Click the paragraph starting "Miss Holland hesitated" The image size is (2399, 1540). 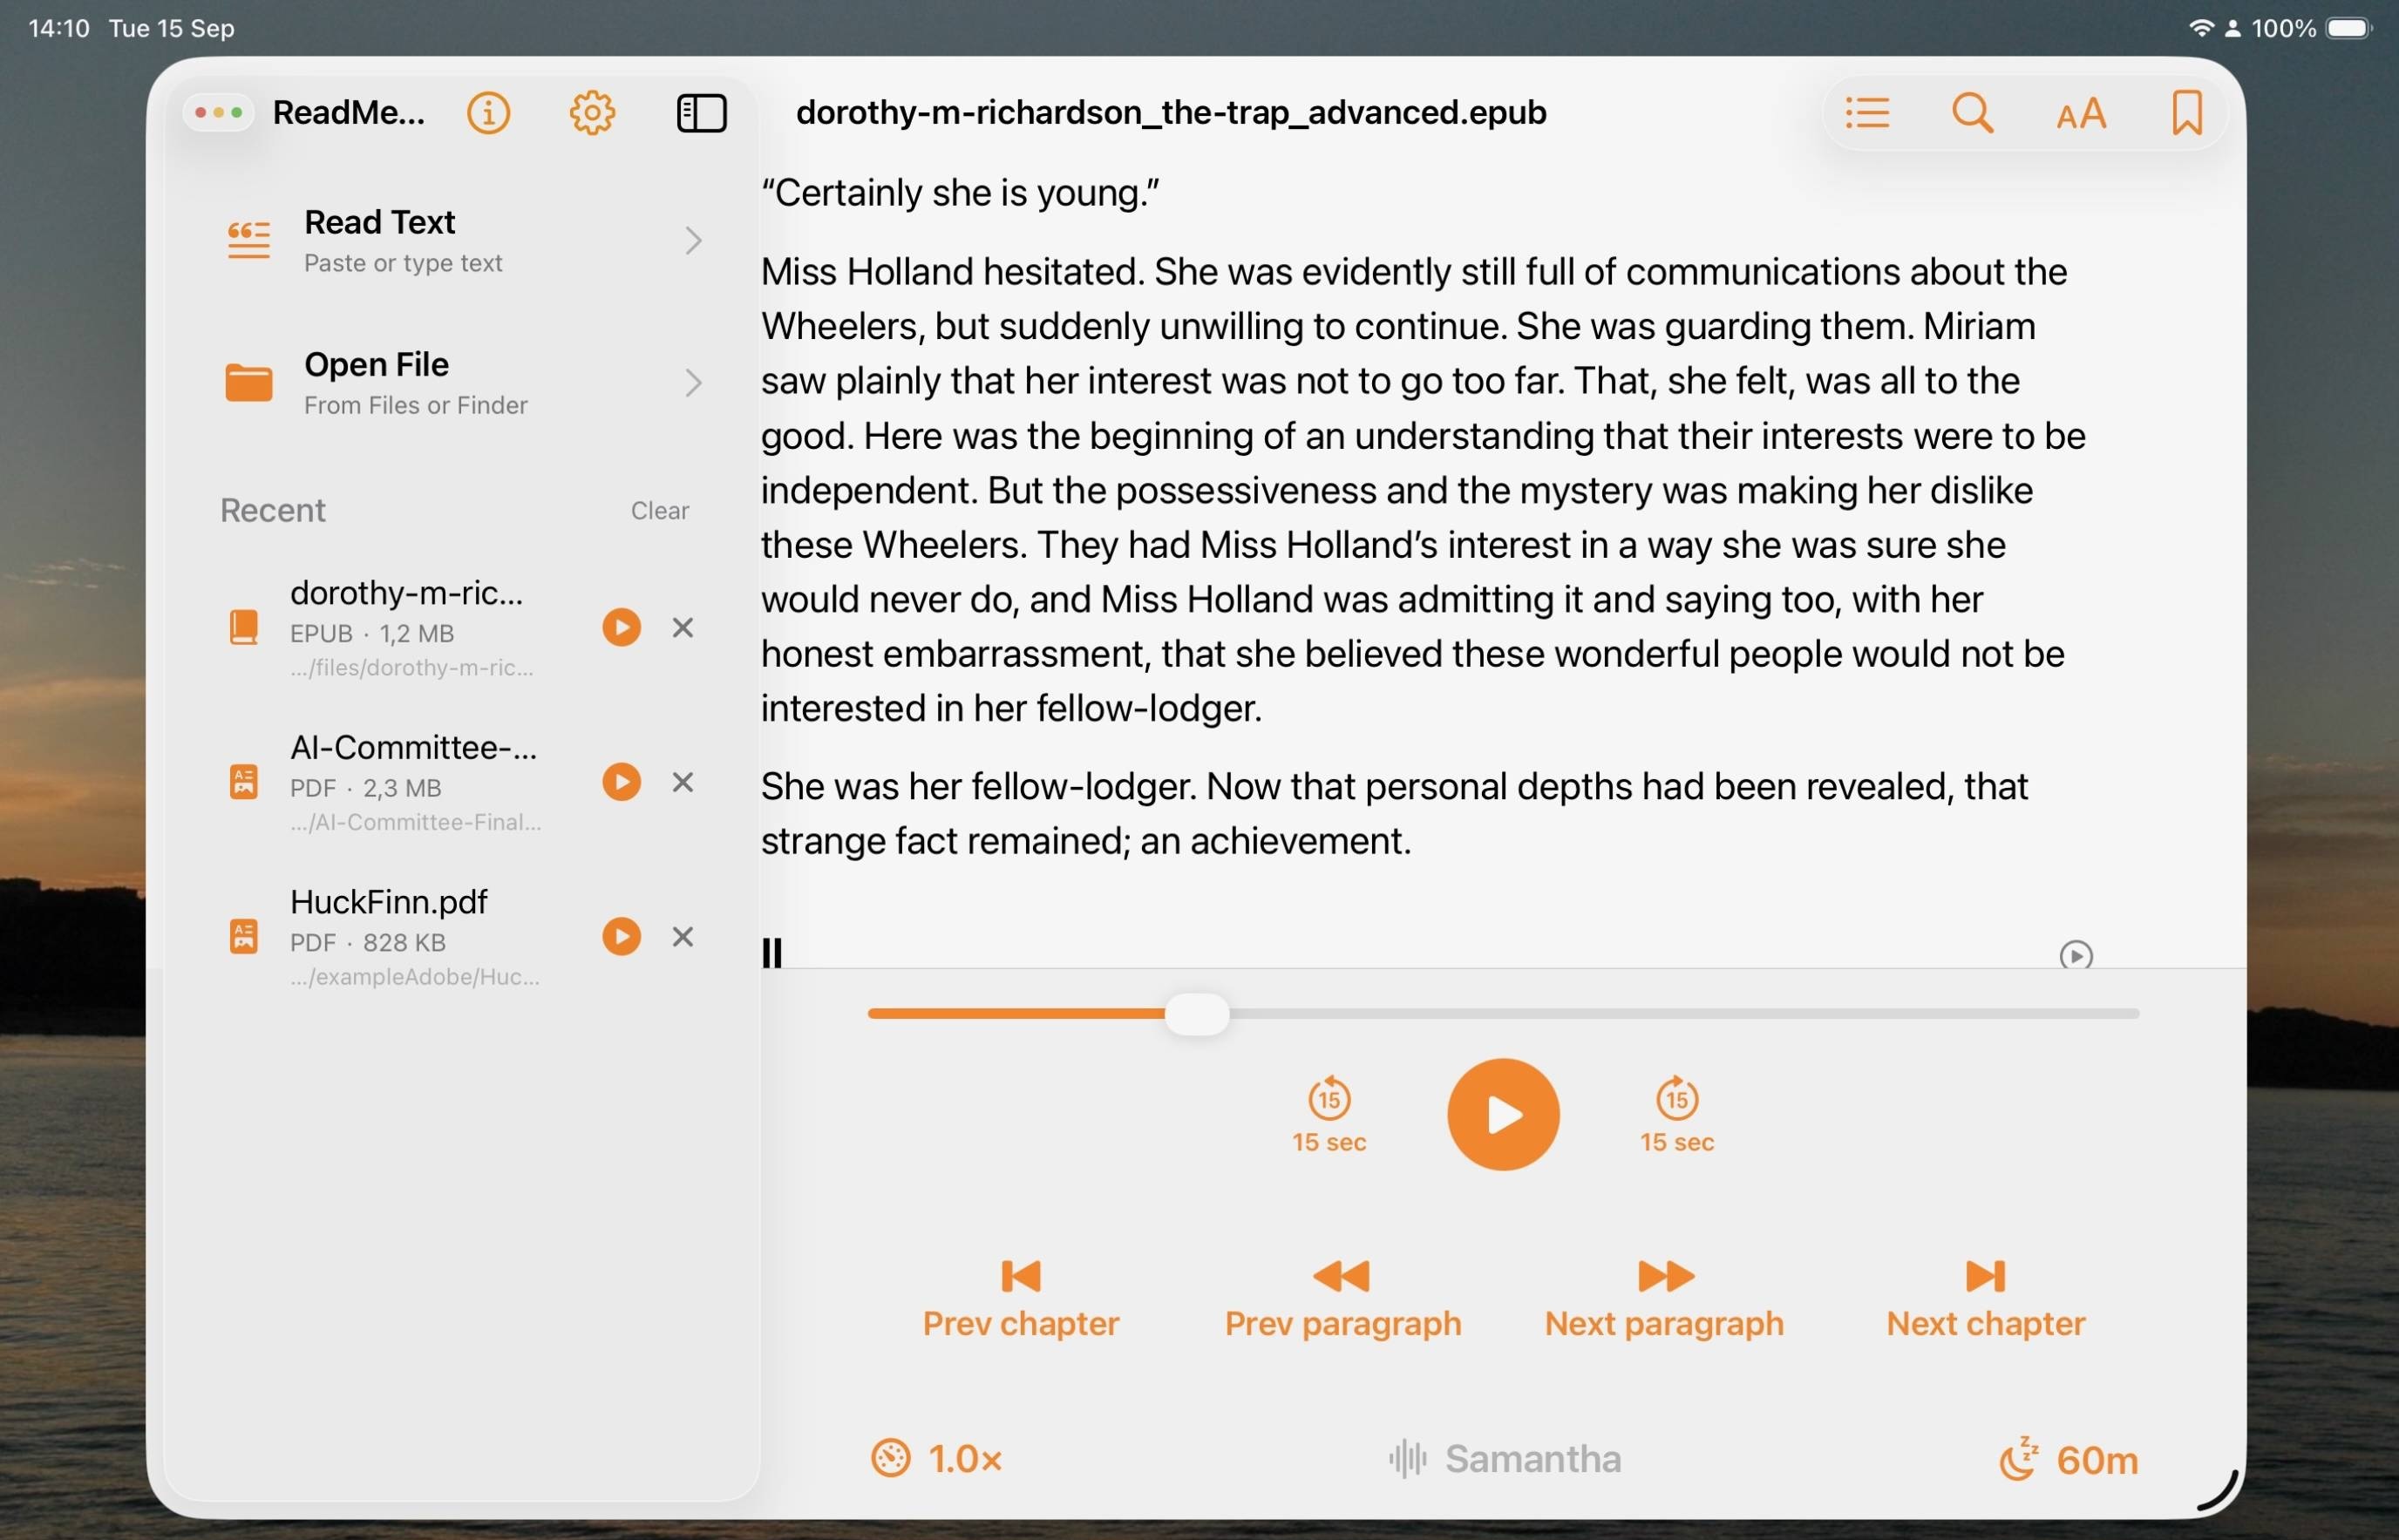[x=1423, y=490]
